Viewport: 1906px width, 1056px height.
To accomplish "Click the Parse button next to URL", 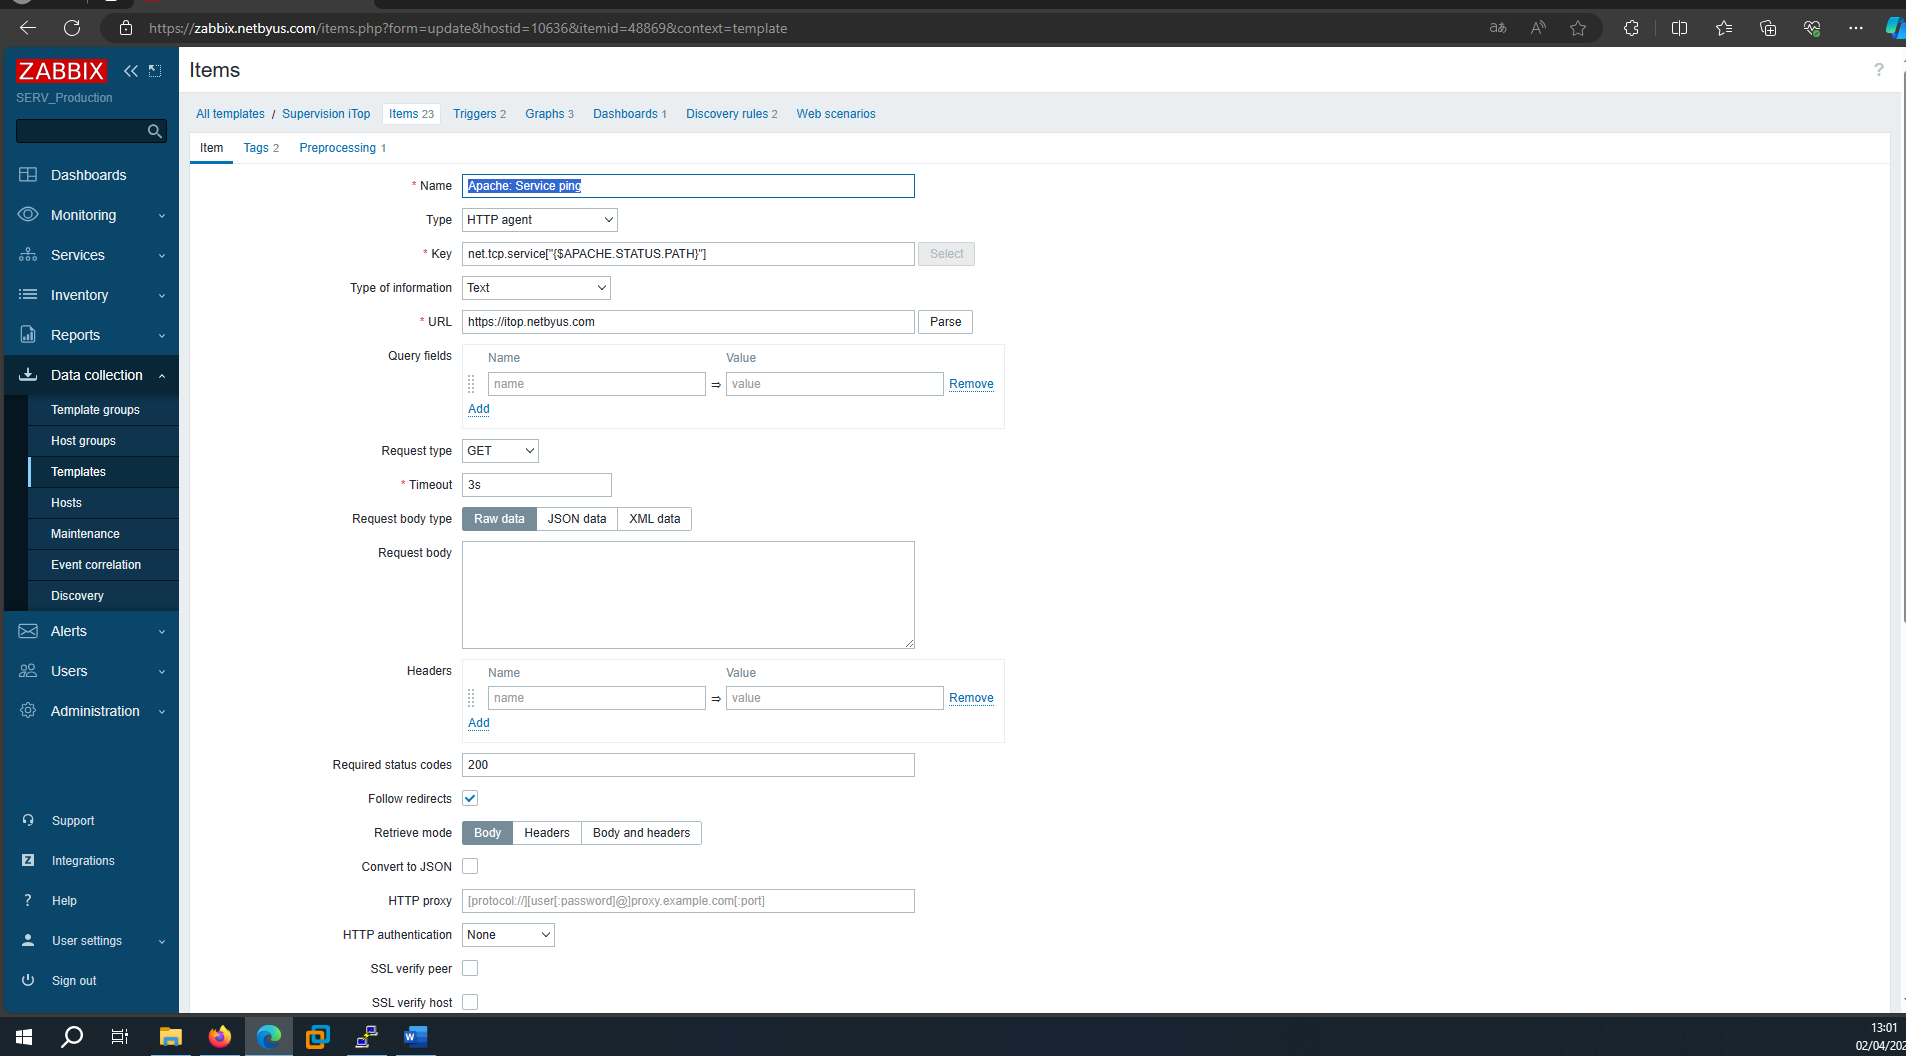I will pyautogui.click(x=945, y=322).
